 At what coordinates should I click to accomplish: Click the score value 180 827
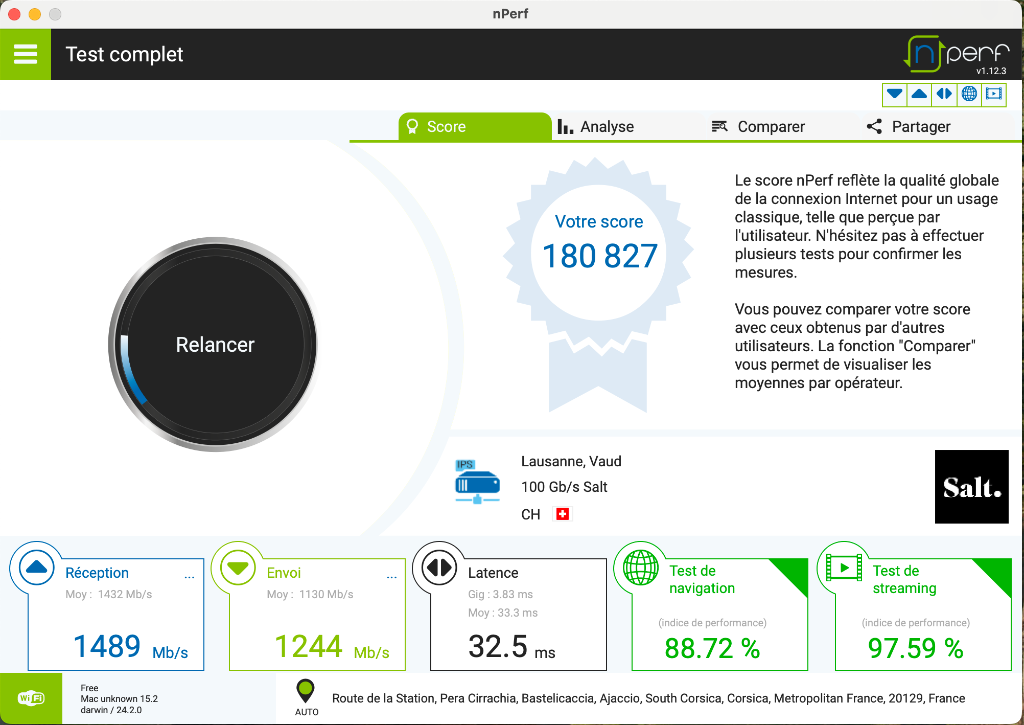tap(600, 256)
